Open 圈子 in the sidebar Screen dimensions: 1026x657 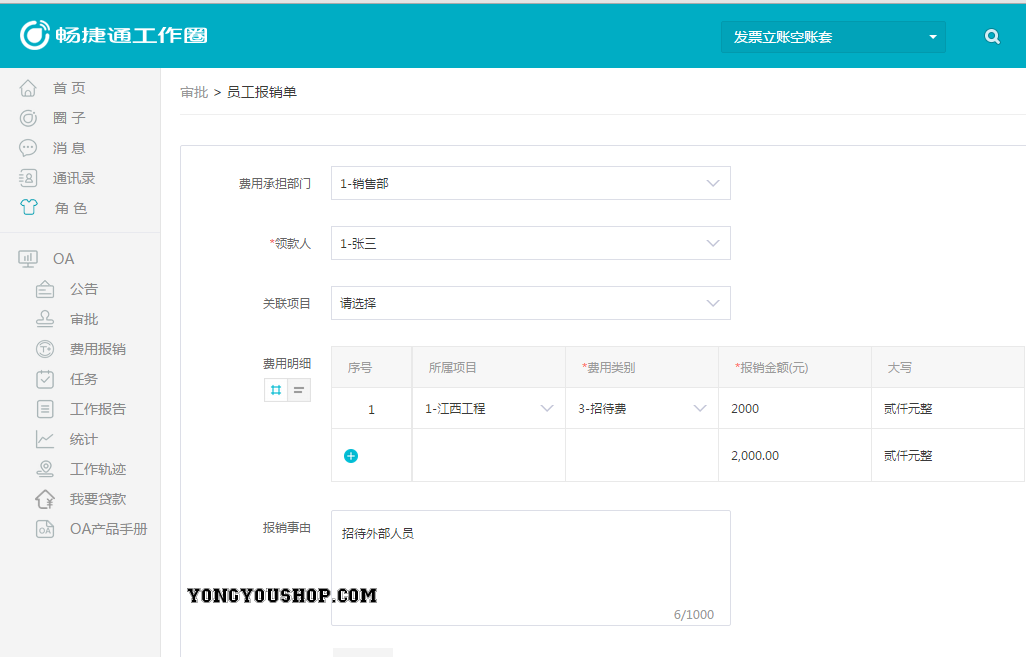coord(69,118)
